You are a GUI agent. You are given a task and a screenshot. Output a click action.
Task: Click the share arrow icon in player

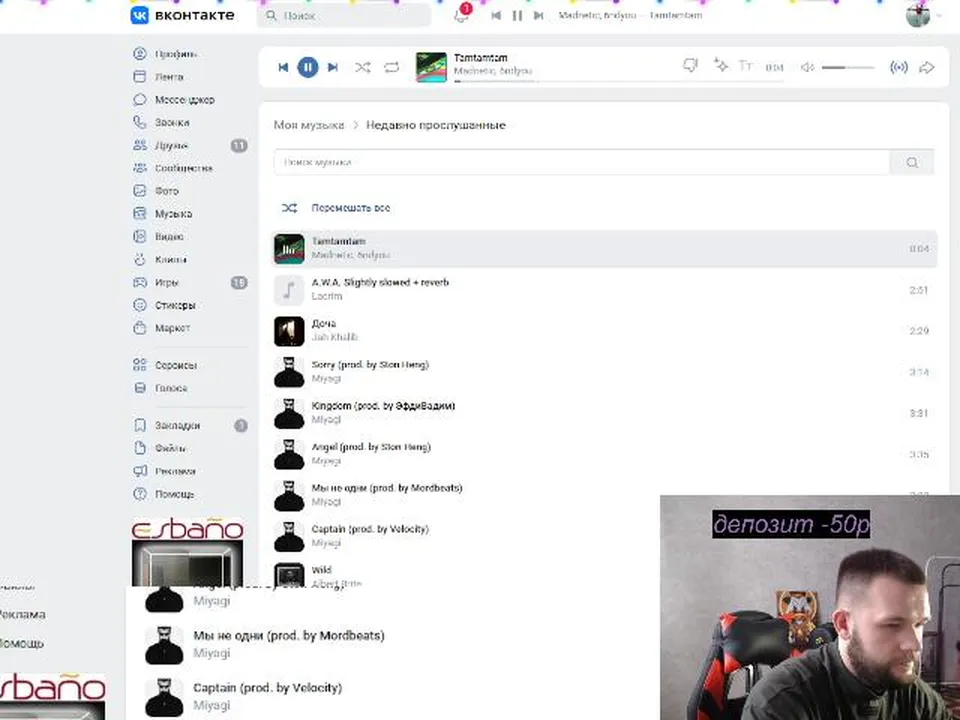click(927, 67)
